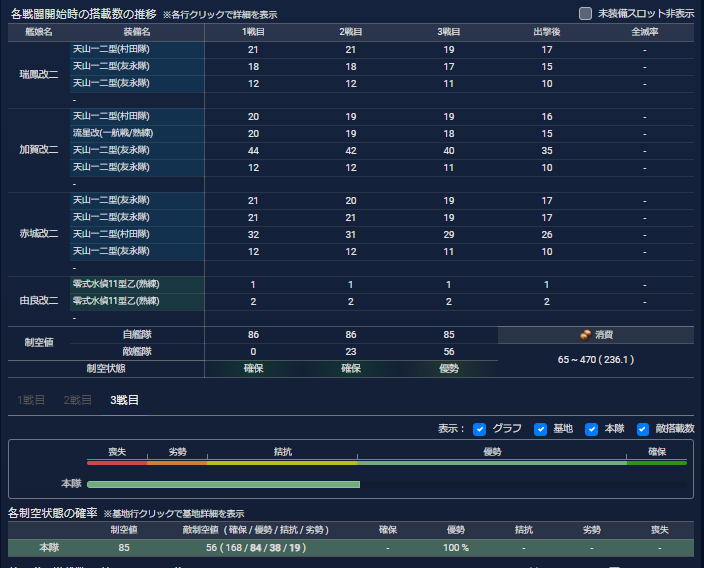704x568 pixels.
Task: Click the cell showing 35 planes
Action: (546, 151)
